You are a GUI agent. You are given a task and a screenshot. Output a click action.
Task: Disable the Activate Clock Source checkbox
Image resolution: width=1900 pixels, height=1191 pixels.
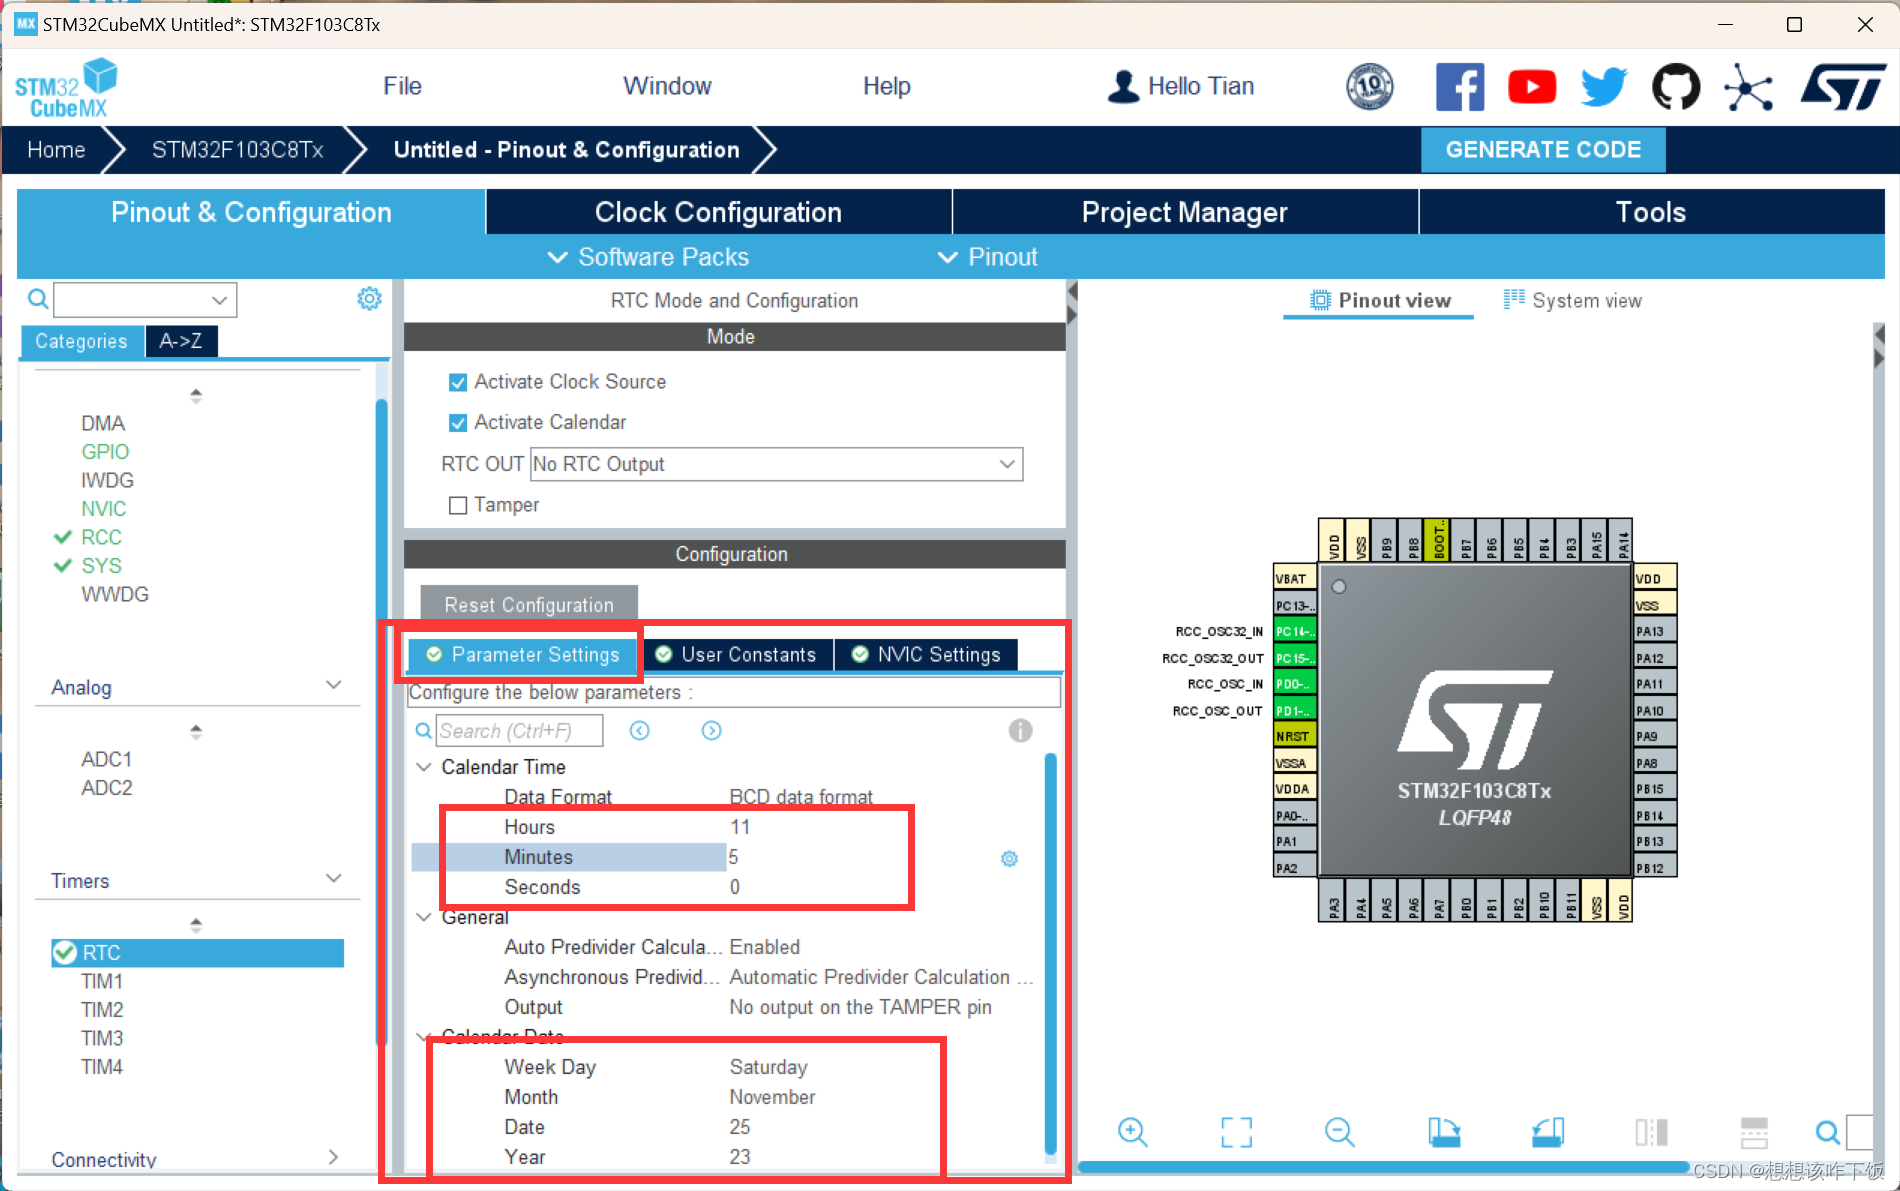click(458, 381)
